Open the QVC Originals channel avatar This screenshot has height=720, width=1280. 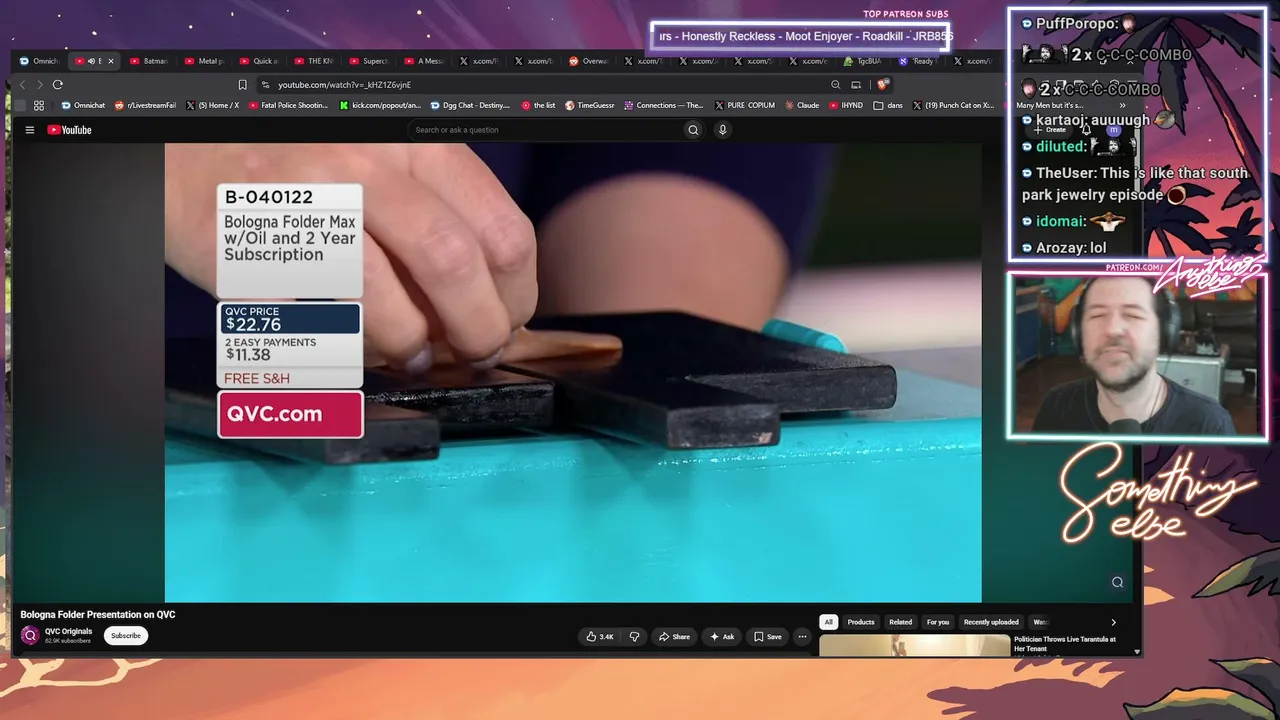30,635
